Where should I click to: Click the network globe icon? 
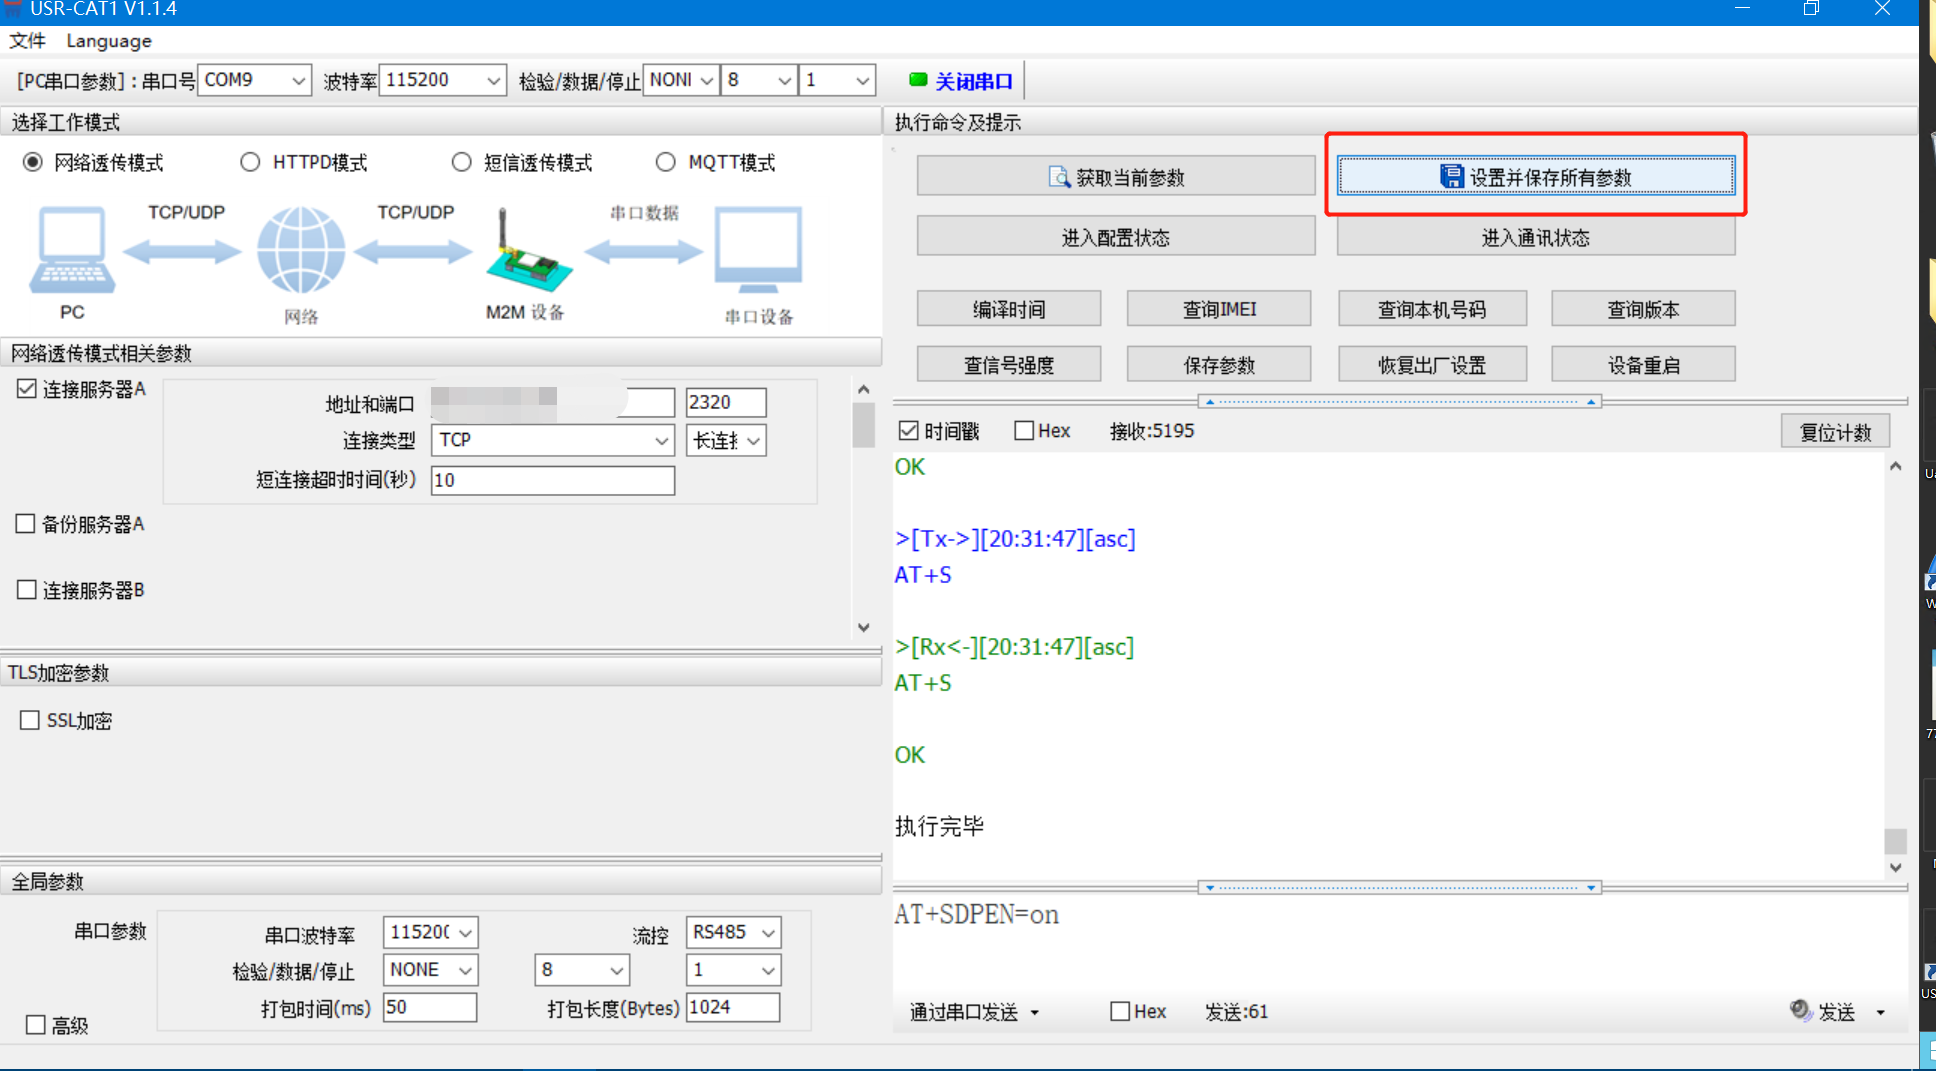coord(301,250)
